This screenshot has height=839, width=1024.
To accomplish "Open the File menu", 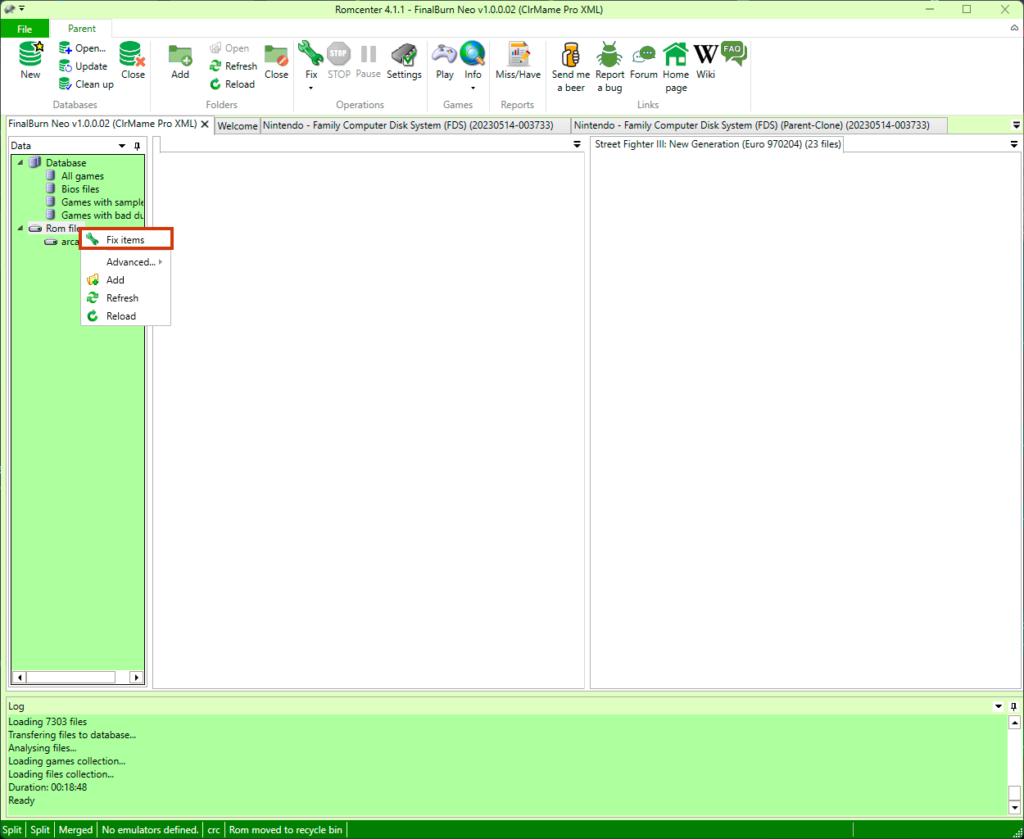I will (24, 29).
